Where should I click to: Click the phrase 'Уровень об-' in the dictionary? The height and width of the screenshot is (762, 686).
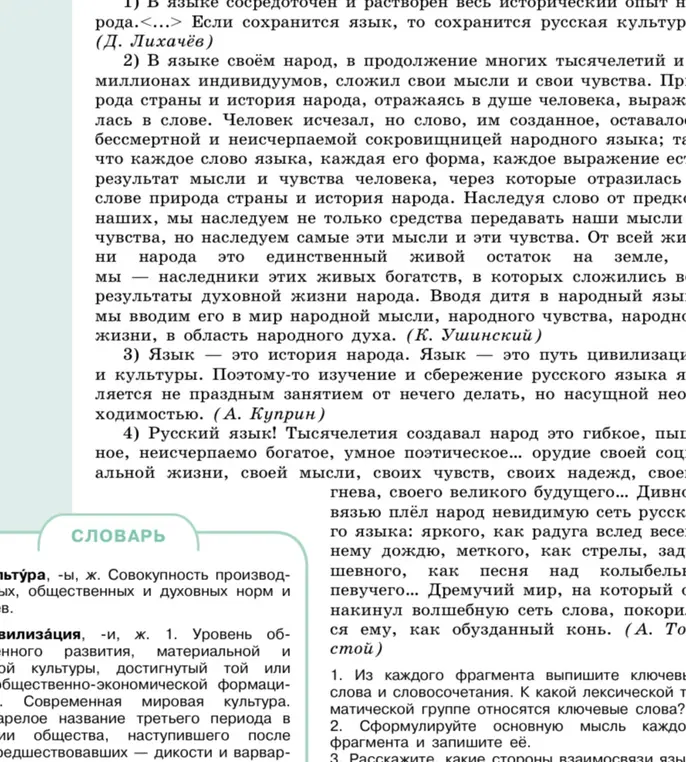click(x=240, y=635)
